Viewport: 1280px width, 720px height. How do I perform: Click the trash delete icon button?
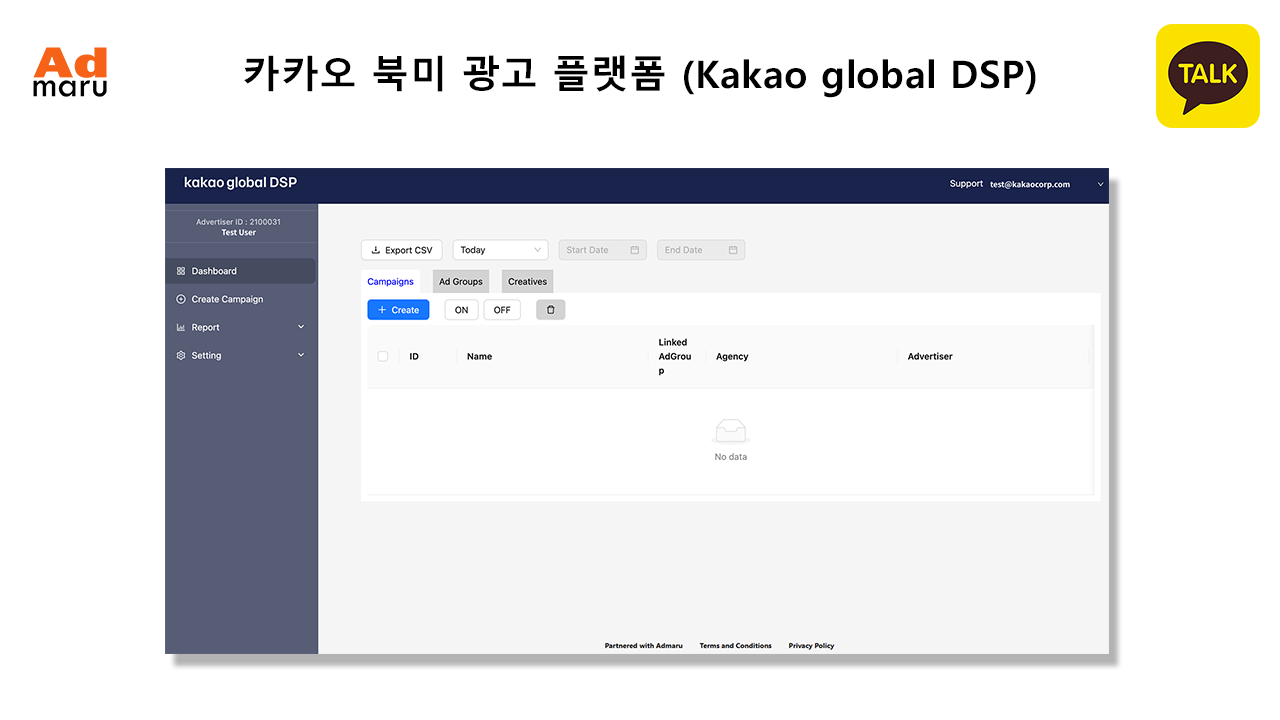pos(550,310)
